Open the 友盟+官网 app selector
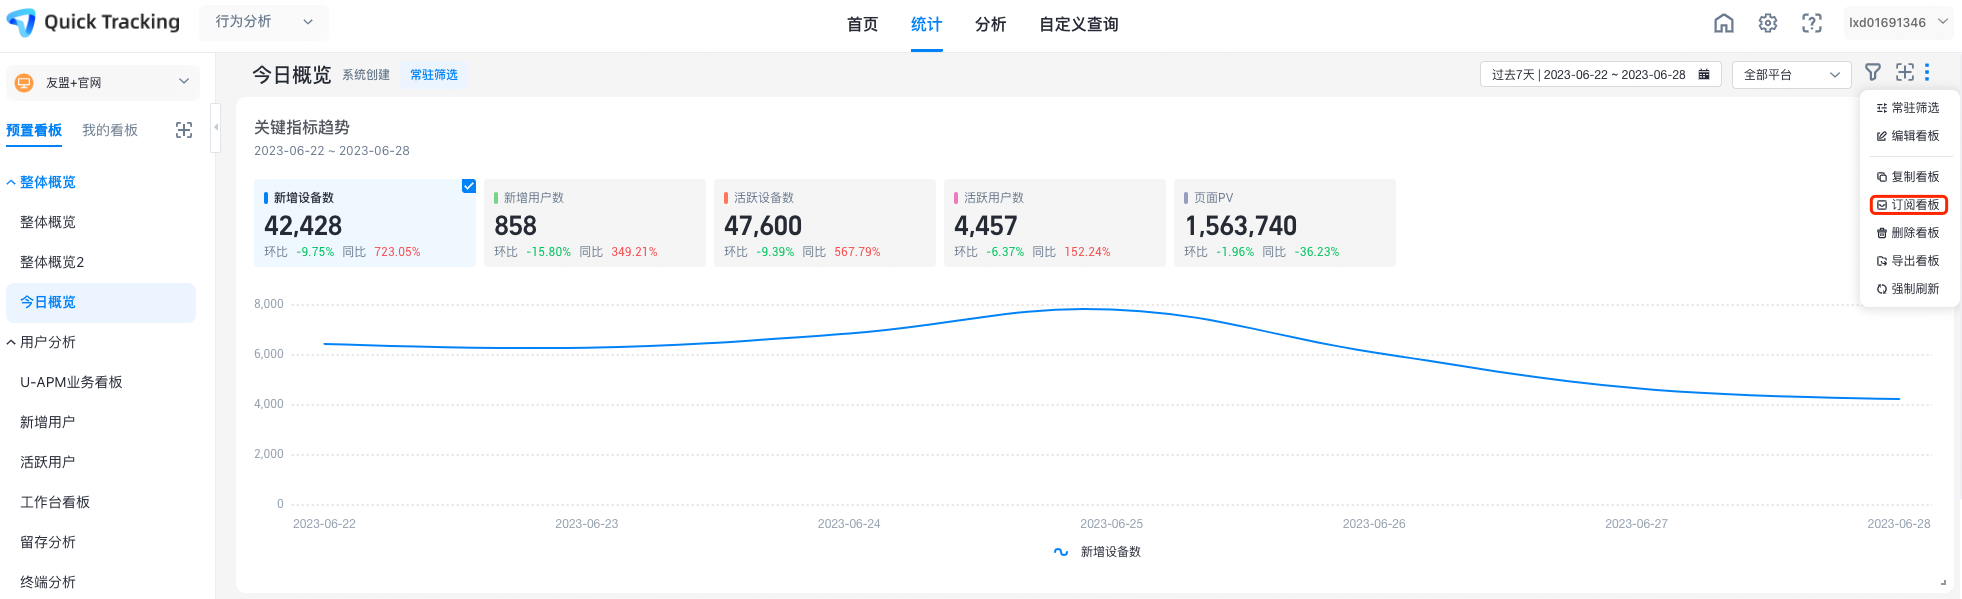 click(103, 82)
